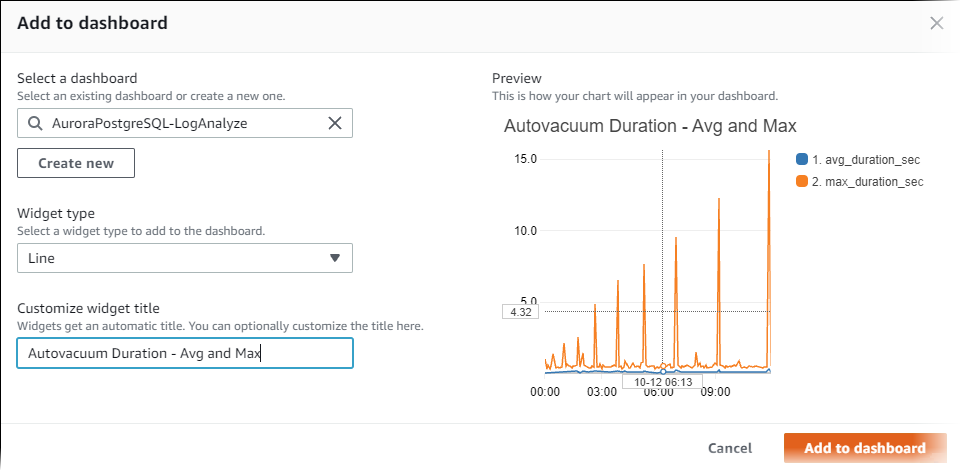Expand the Widget type dropdown arrow
The width and height of the screenshot is (961, 471).
(x=335, y=258)
